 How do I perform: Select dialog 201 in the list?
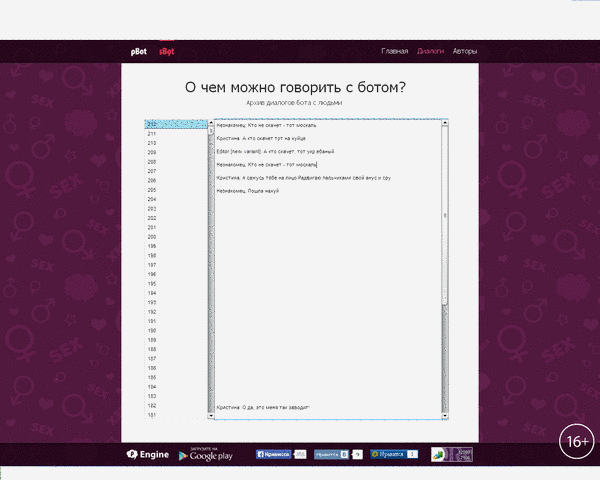coord(176,227)
